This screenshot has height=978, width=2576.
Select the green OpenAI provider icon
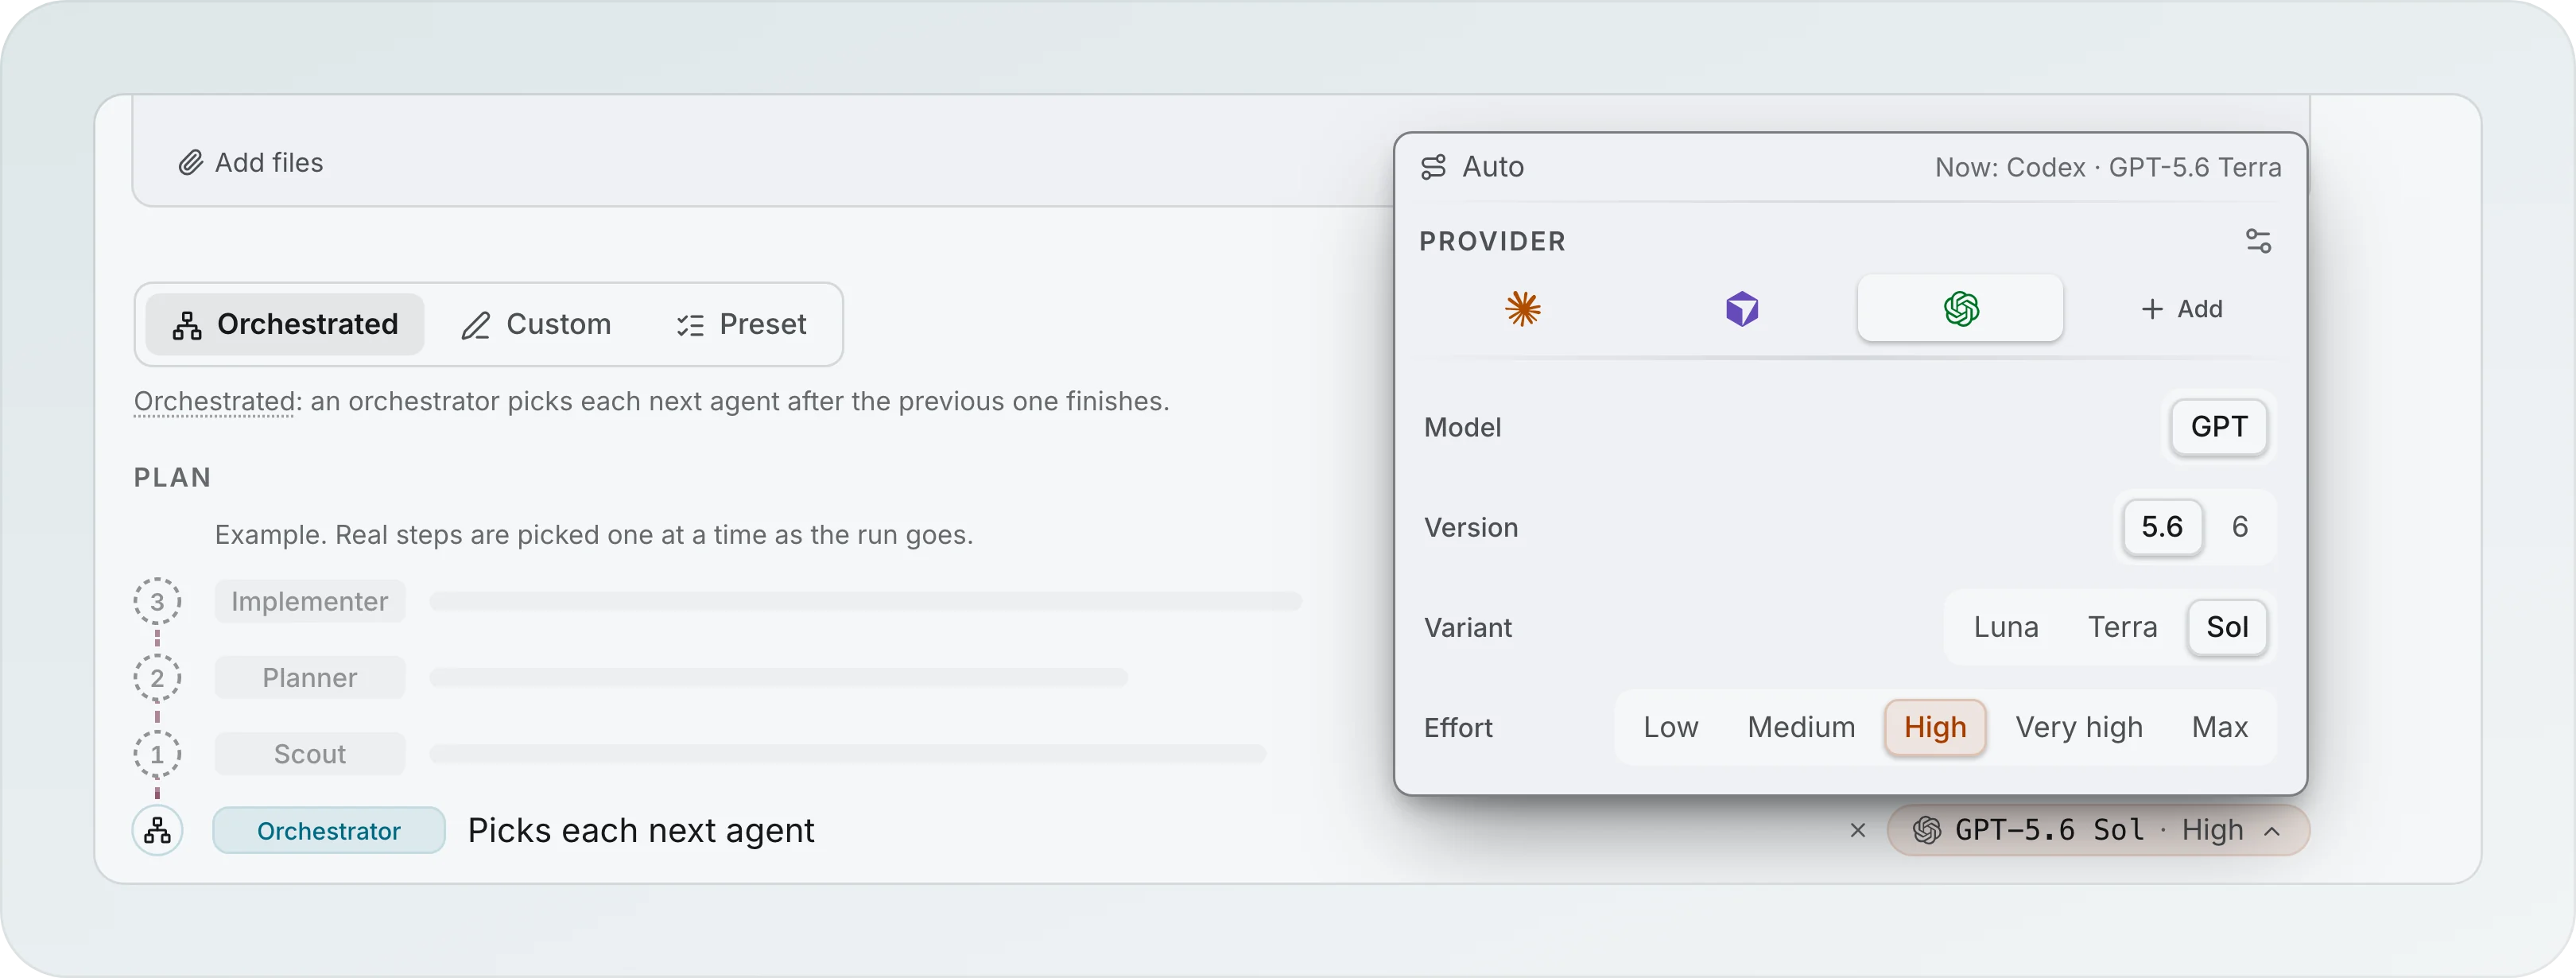pos(1960,309)
